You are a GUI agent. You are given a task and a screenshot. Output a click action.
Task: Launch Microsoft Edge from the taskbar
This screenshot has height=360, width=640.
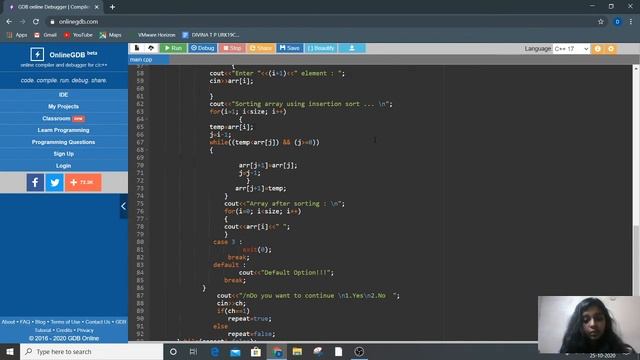pyautogui.click(x=215, y=351)
